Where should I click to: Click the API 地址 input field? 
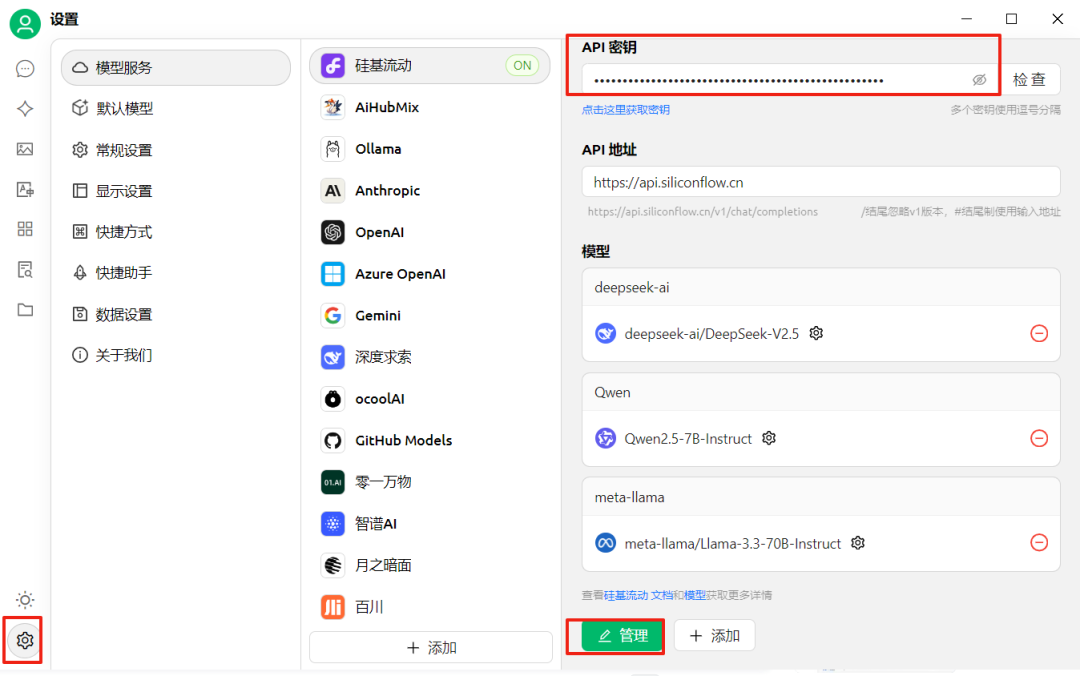(x=821, y=183)
